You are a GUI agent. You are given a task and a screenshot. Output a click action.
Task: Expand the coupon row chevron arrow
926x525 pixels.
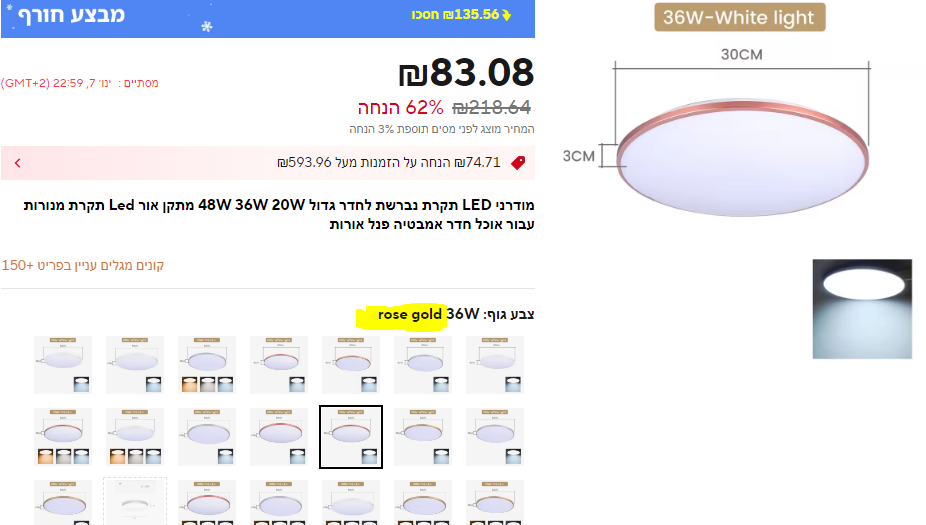click(x=17, y=163)
